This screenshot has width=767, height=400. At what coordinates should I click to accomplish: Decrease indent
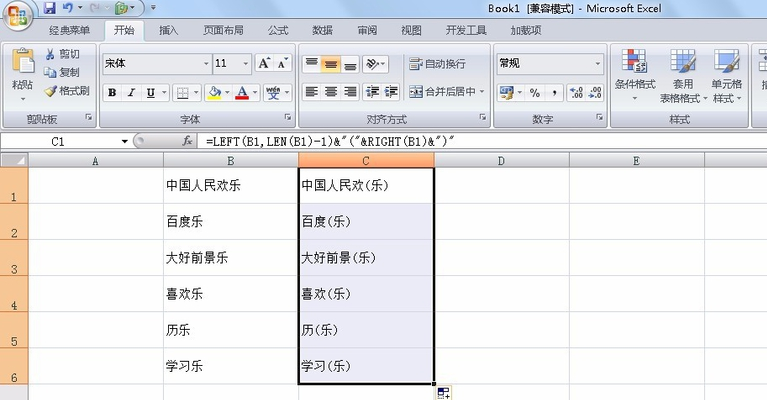372,92
